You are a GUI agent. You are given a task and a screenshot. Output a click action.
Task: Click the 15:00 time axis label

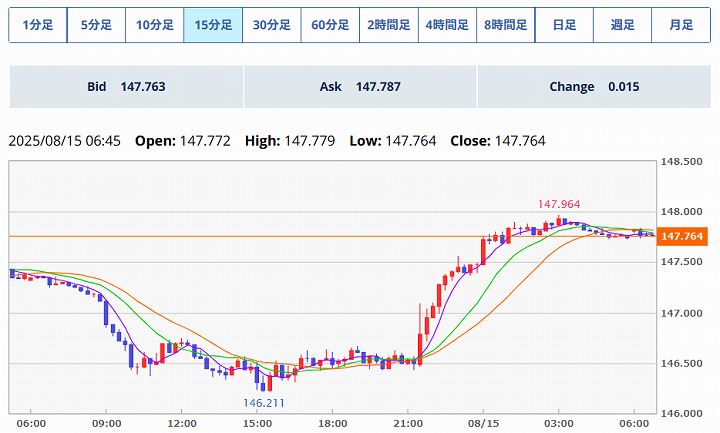click(257, 424)
